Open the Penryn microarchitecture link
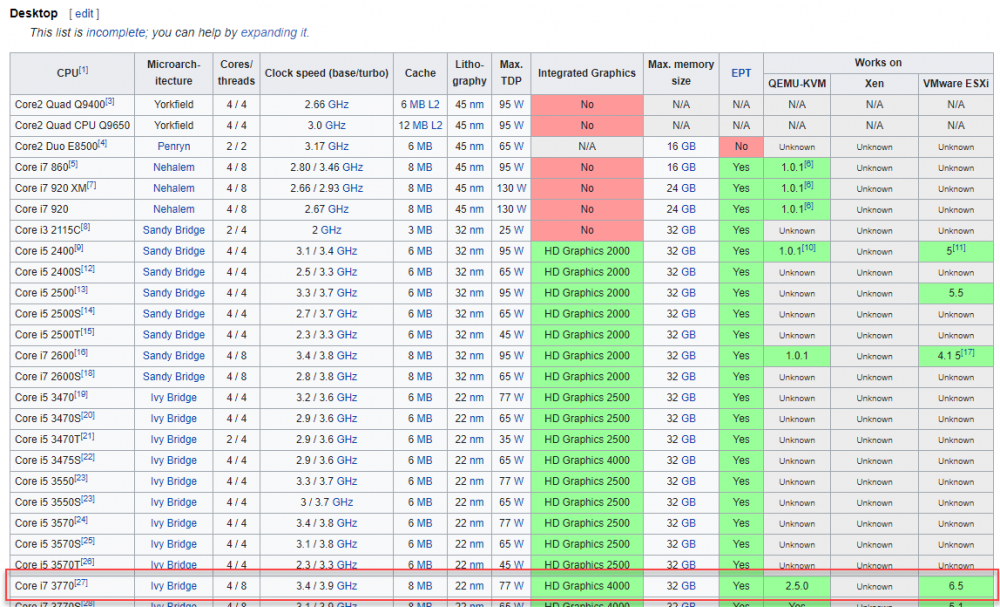 tap(173, 147)
